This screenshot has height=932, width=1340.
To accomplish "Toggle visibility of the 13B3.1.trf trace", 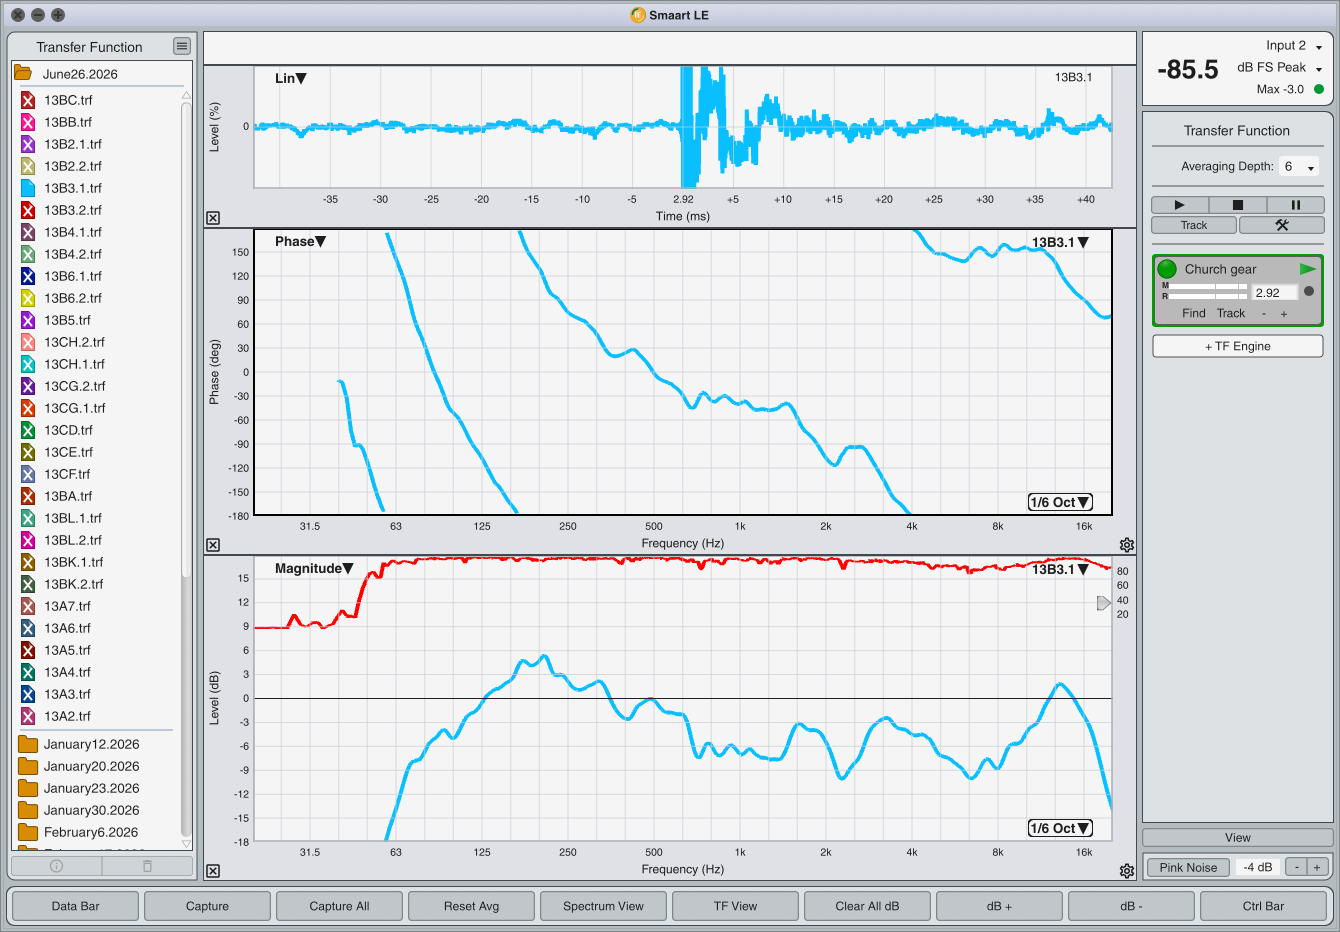I will (x=28, y=188).
